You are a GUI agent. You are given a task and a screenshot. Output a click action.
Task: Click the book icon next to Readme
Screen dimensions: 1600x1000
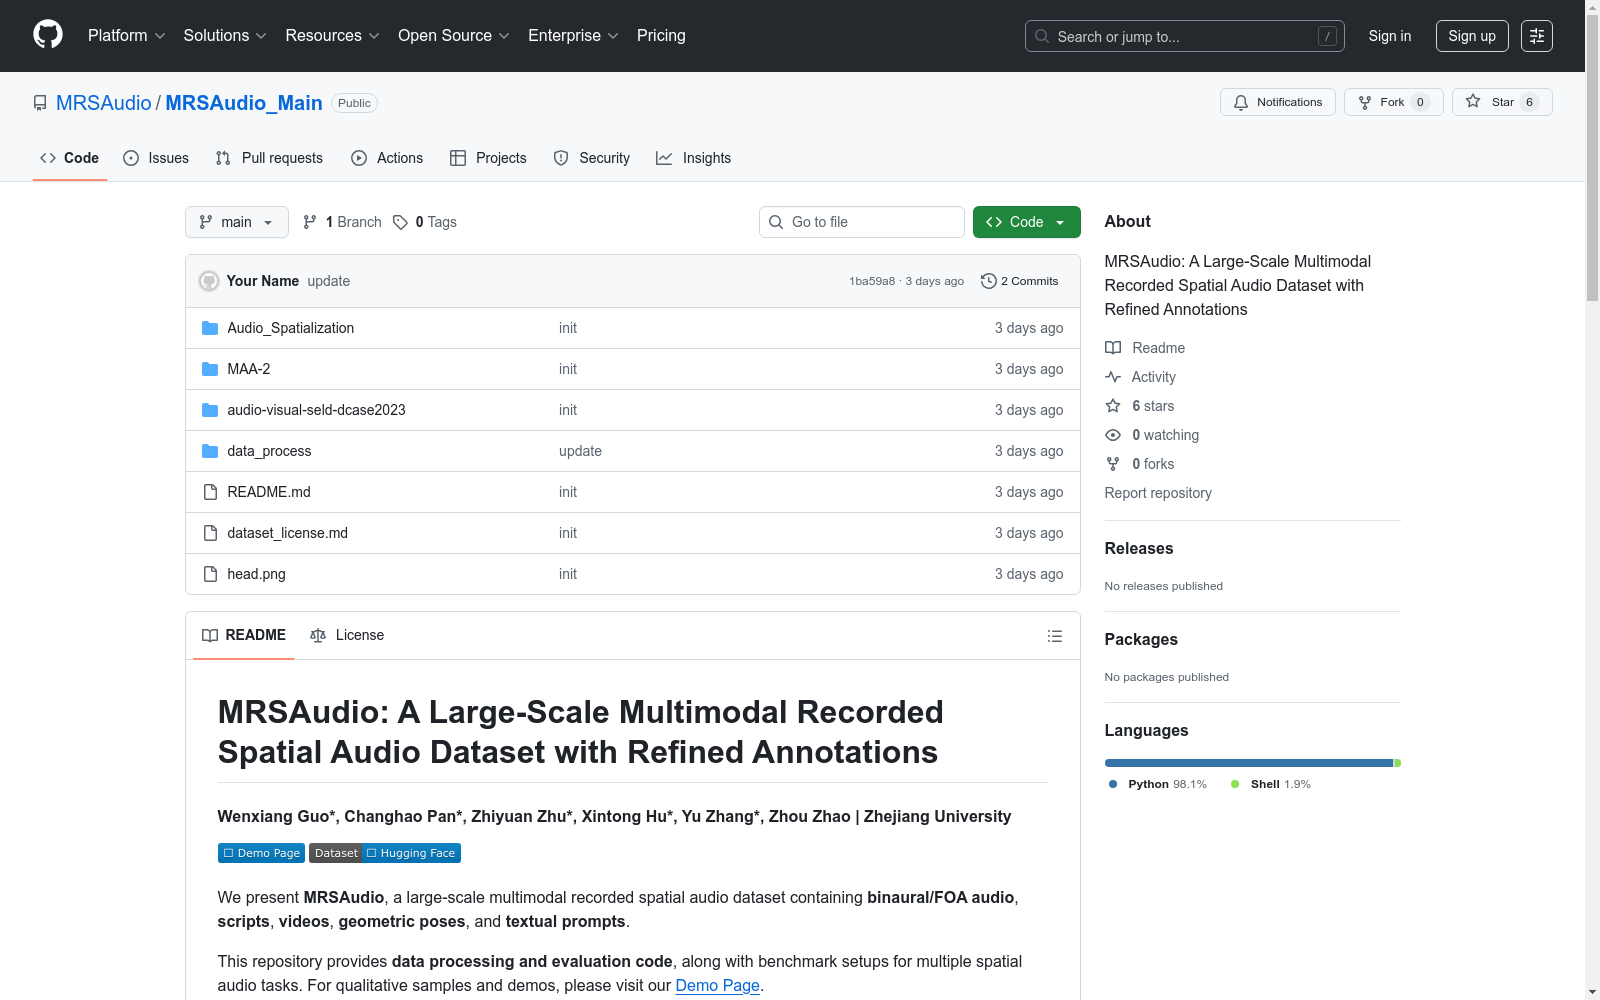coord(1113,348)
